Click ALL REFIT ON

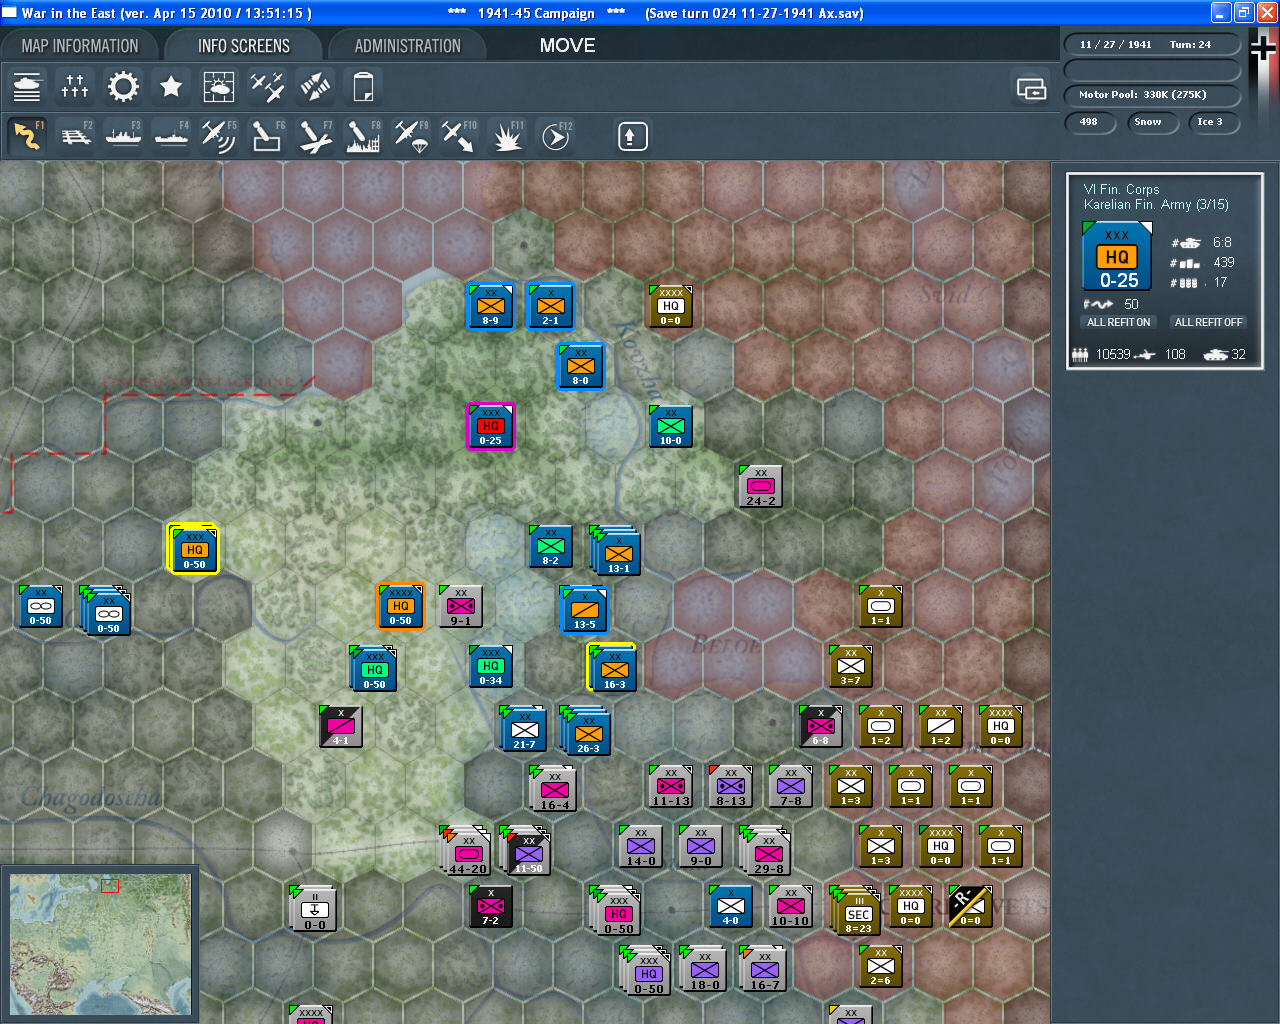(1119, 322)
